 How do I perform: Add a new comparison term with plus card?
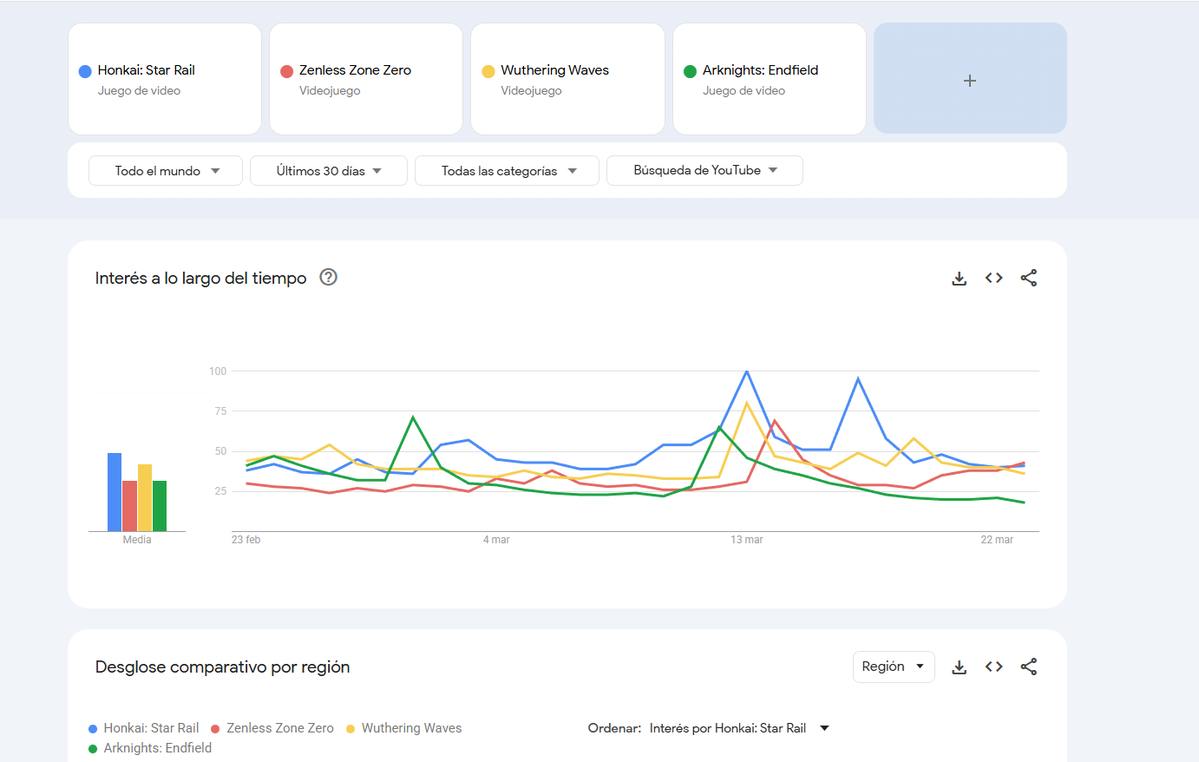(x=970, y=79)
